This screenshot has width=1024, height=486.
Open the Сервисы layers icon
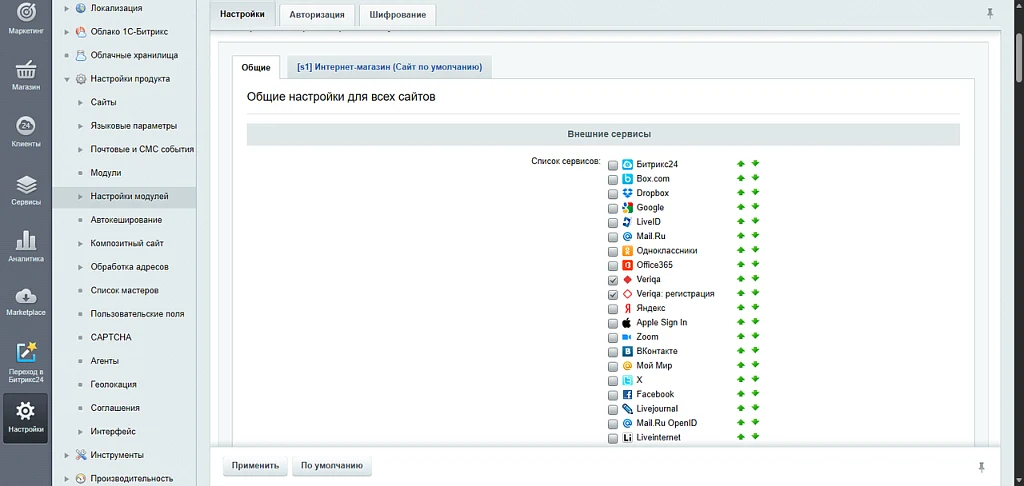coord(26,184)
